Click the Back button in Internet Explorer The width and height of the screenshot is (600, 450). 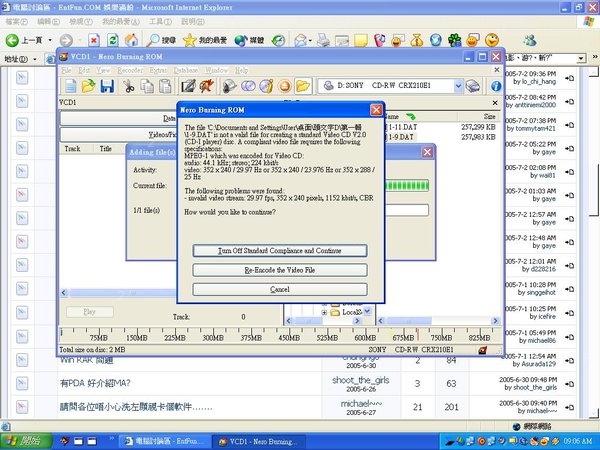click(x=24, y=40)
